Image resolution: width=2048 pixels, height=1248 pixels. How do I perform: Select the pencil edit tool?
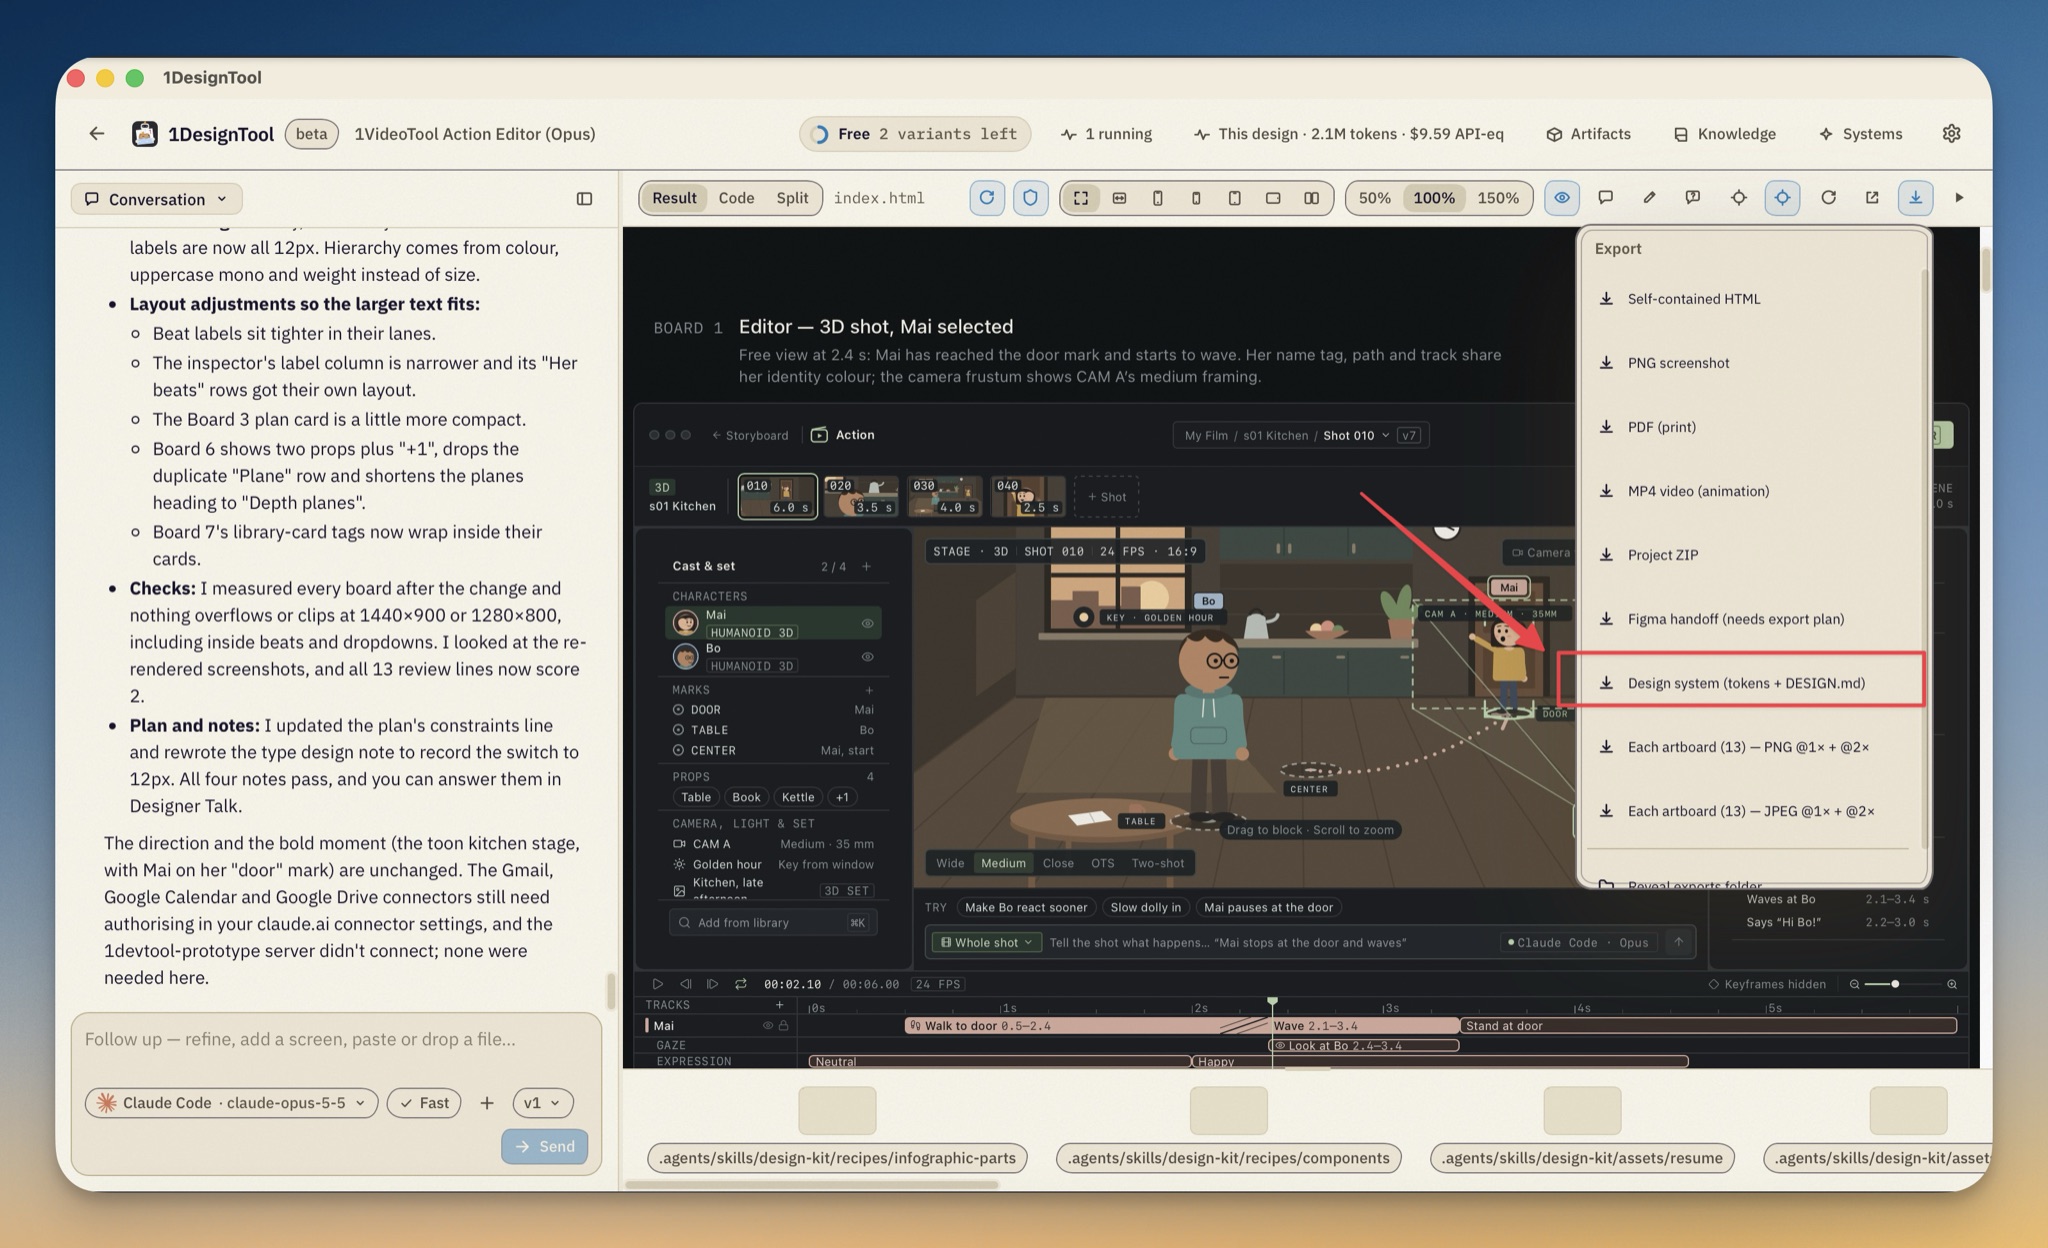click(x=1649, y=198)
